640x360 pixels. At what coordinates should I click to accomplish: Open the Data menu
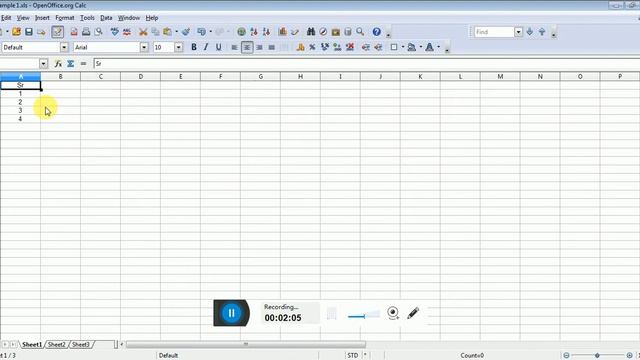tap(106, 18)
